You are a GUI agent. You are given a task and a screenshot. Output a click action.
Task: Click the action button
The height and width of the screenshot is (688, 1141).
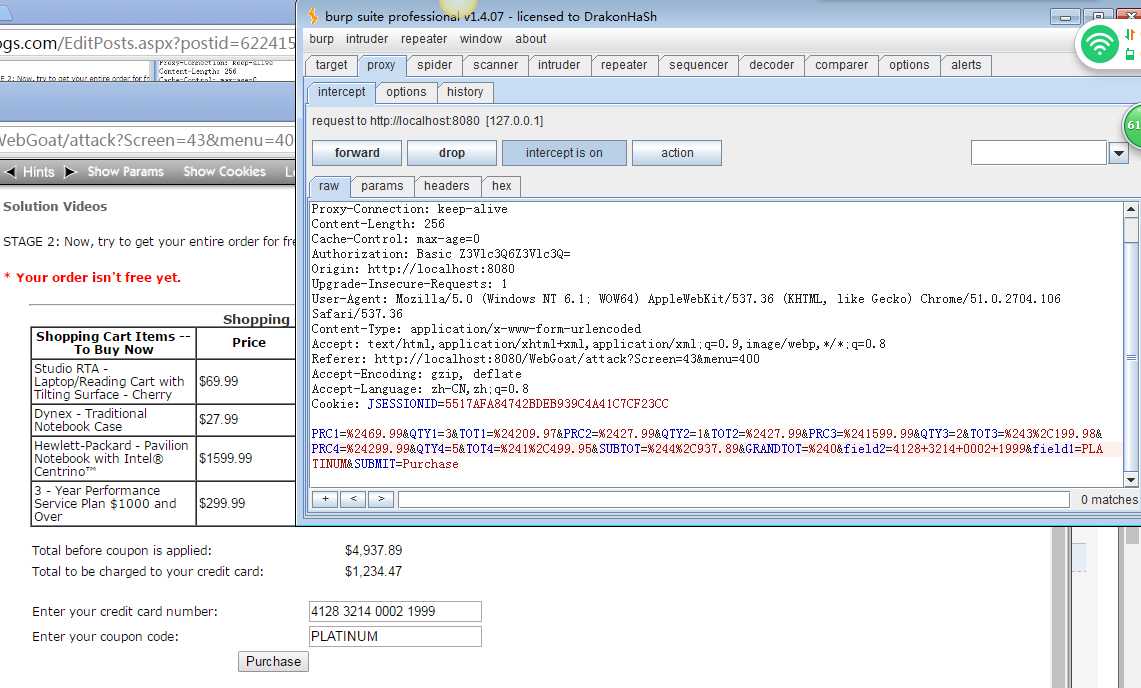[x=677, y=153]
